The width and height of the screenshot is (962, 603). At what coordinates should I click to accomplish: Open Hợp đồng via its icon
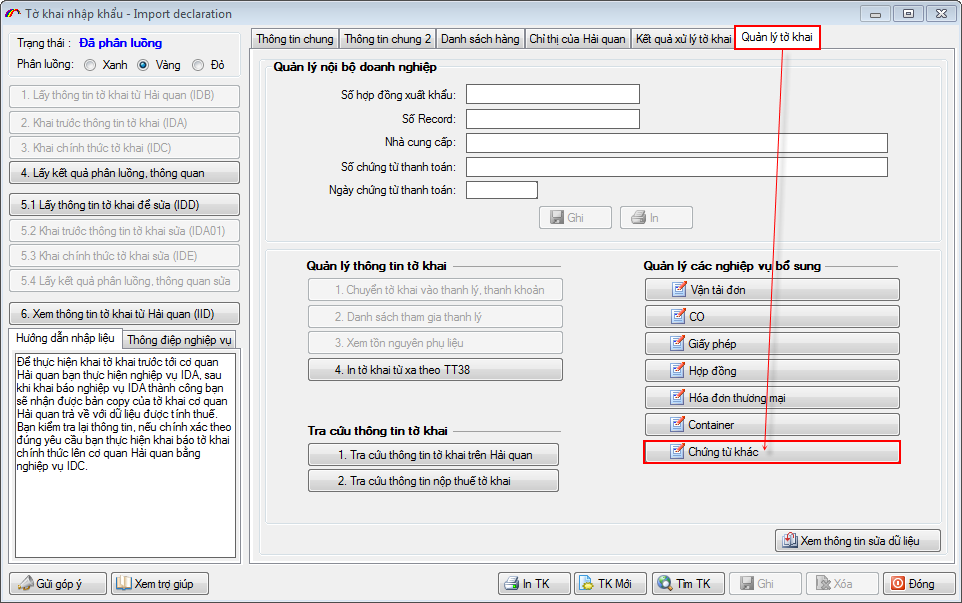pos(676,371)
